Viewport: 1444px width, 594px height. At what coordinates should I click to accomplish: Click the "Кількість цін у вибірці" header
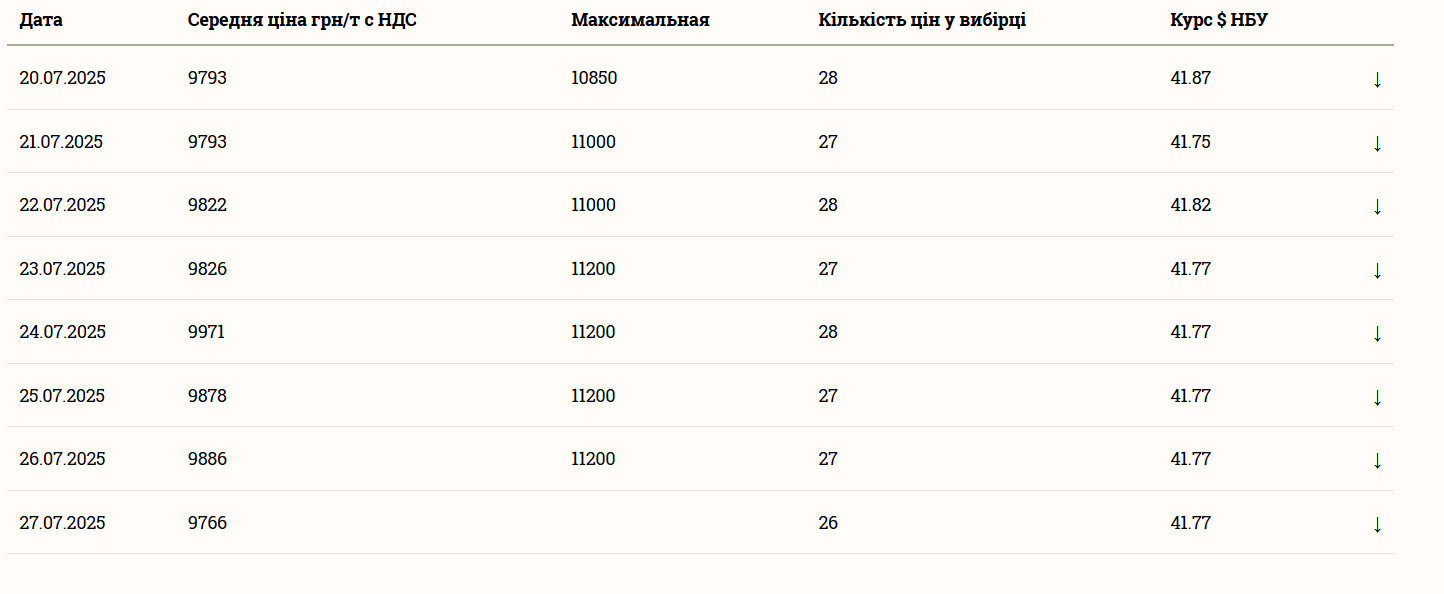(x=922, y=20)
